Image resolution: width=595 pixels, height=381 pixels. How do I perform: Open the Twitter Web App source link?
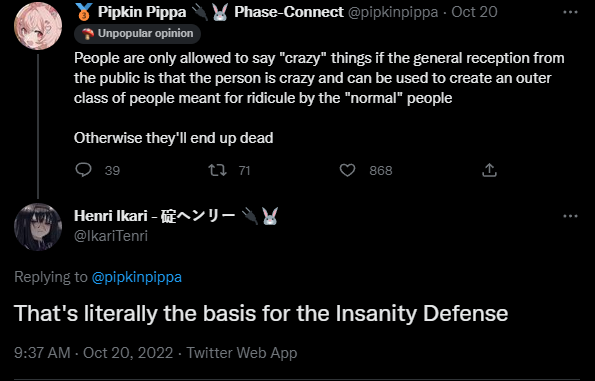point(242,353)
